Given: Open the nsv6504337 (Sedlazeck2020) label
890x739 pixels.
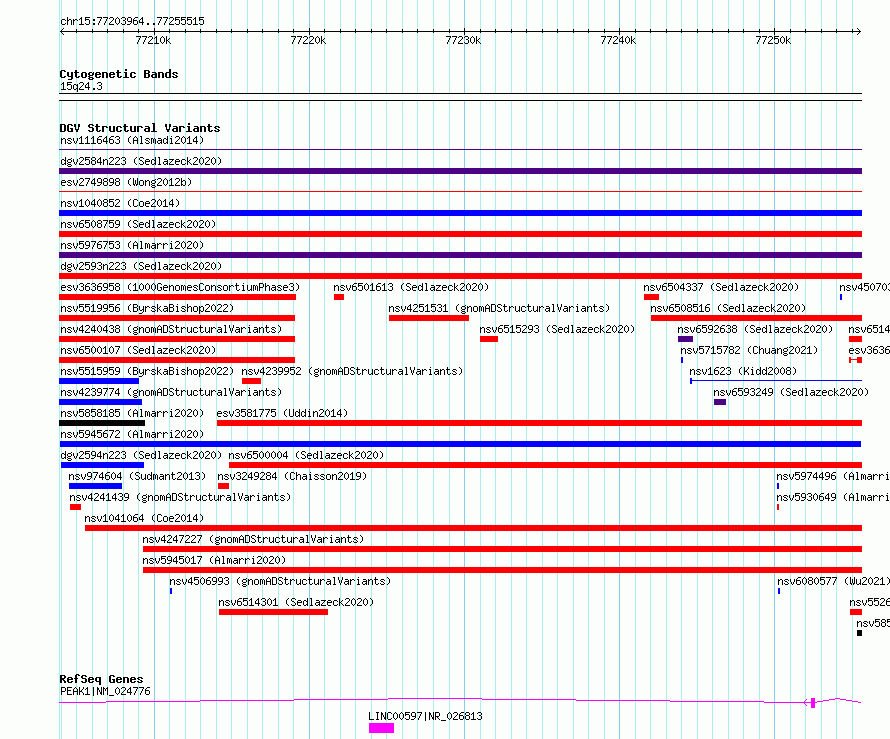Looking at the screenshot, I should click(721, 287).
